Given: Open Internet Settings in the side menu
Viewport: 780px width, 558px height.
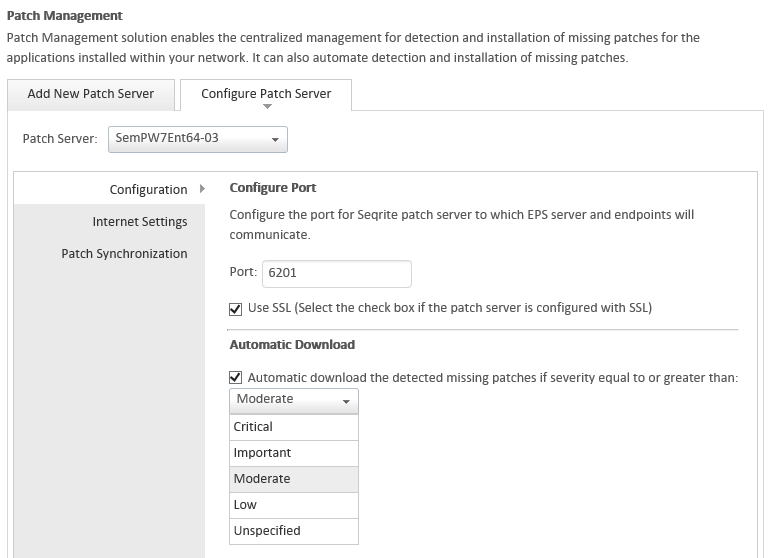Looking at the screenshot, I should tap(109, 221).
